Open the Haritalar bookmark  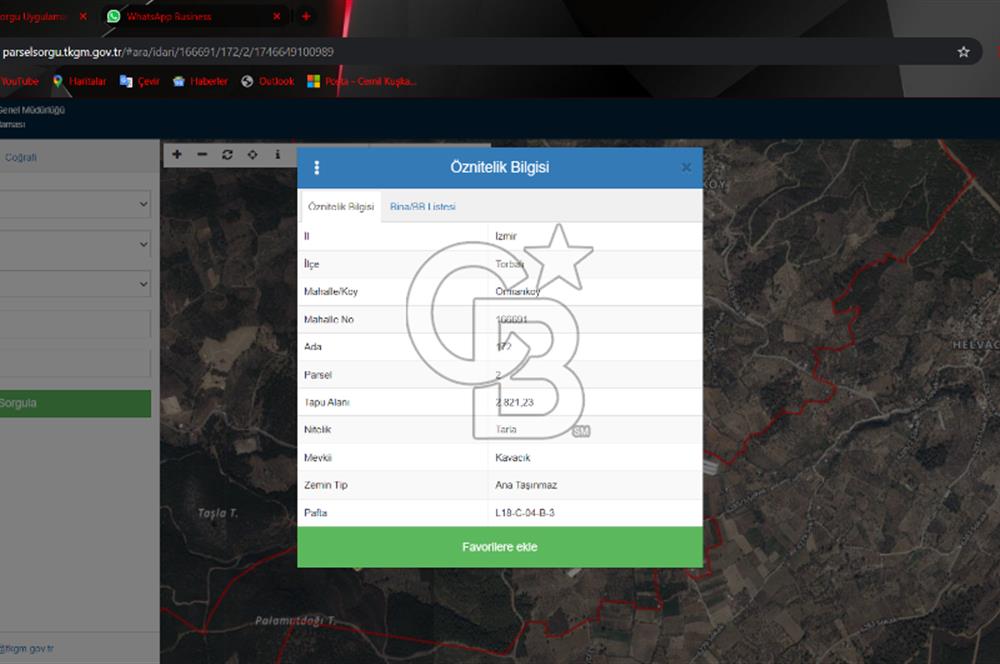click(79, 81)
